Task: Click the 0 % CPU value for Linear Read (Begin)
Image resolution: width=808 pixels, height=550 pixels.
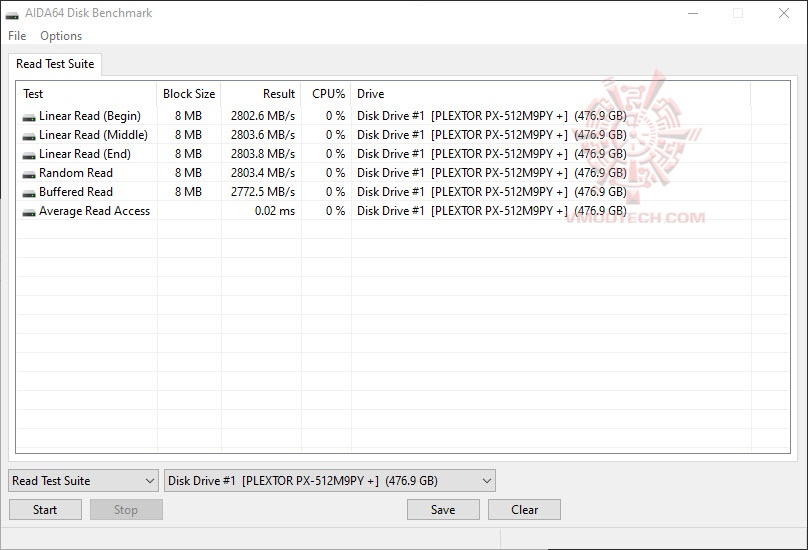Action: click(335, 116)
